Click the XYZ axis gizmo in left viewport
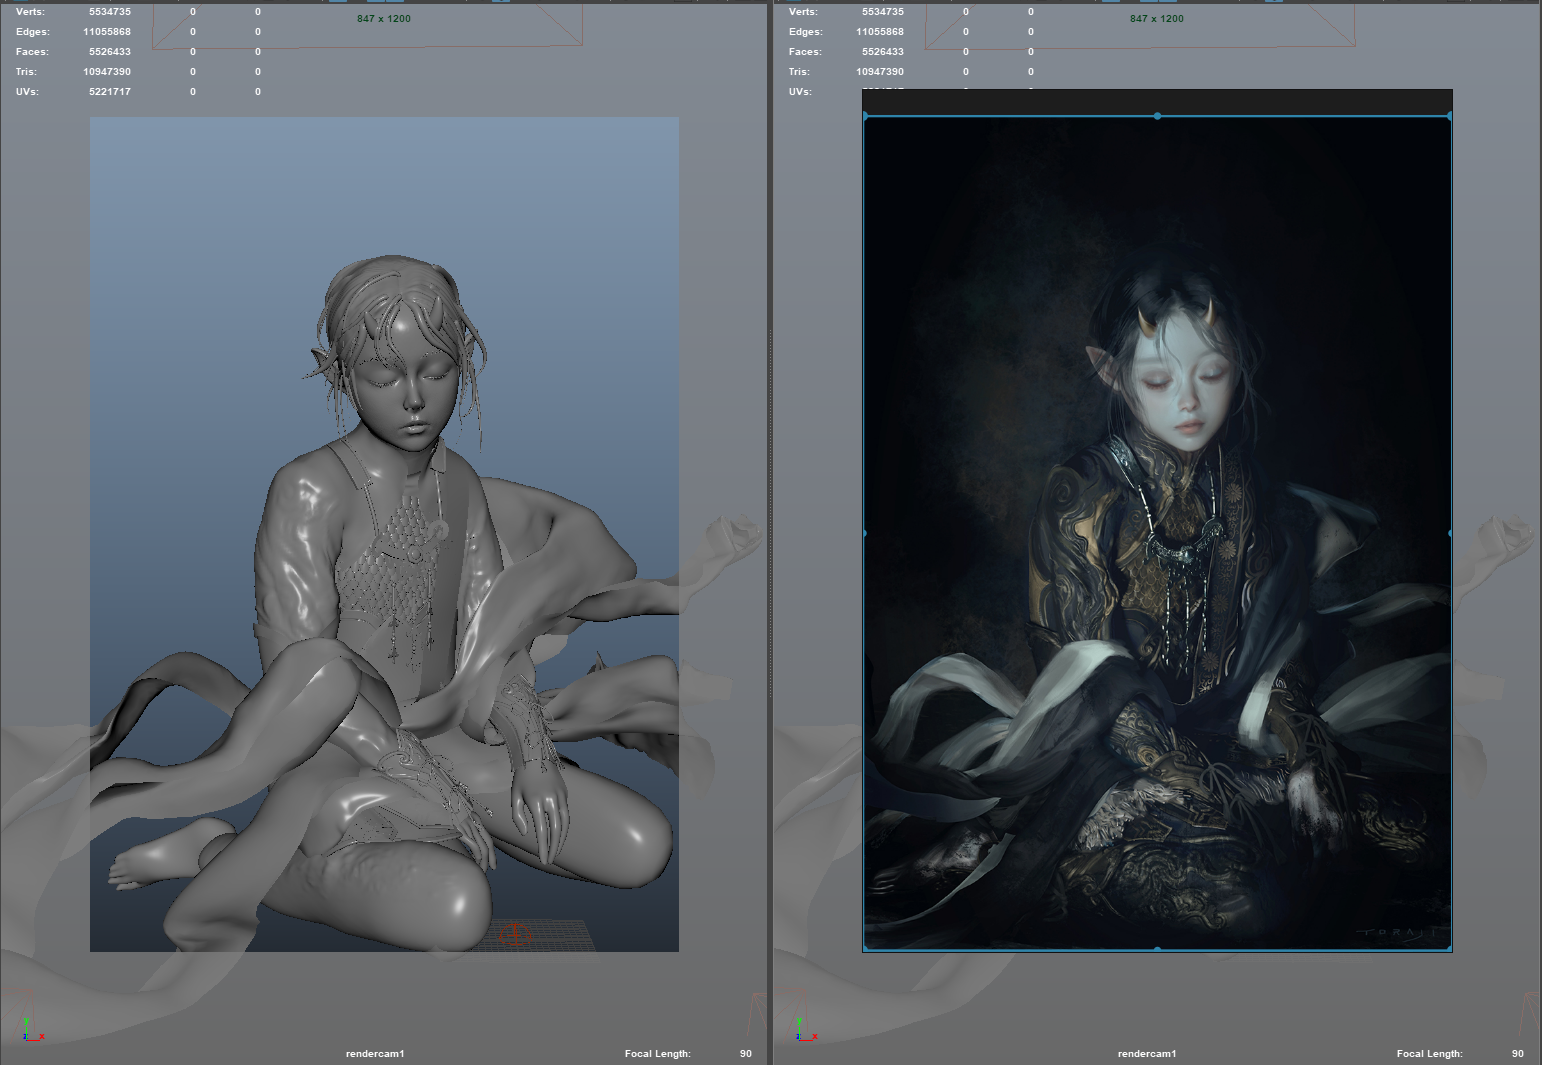The image size is (1542, 1065). [32, 1031]
